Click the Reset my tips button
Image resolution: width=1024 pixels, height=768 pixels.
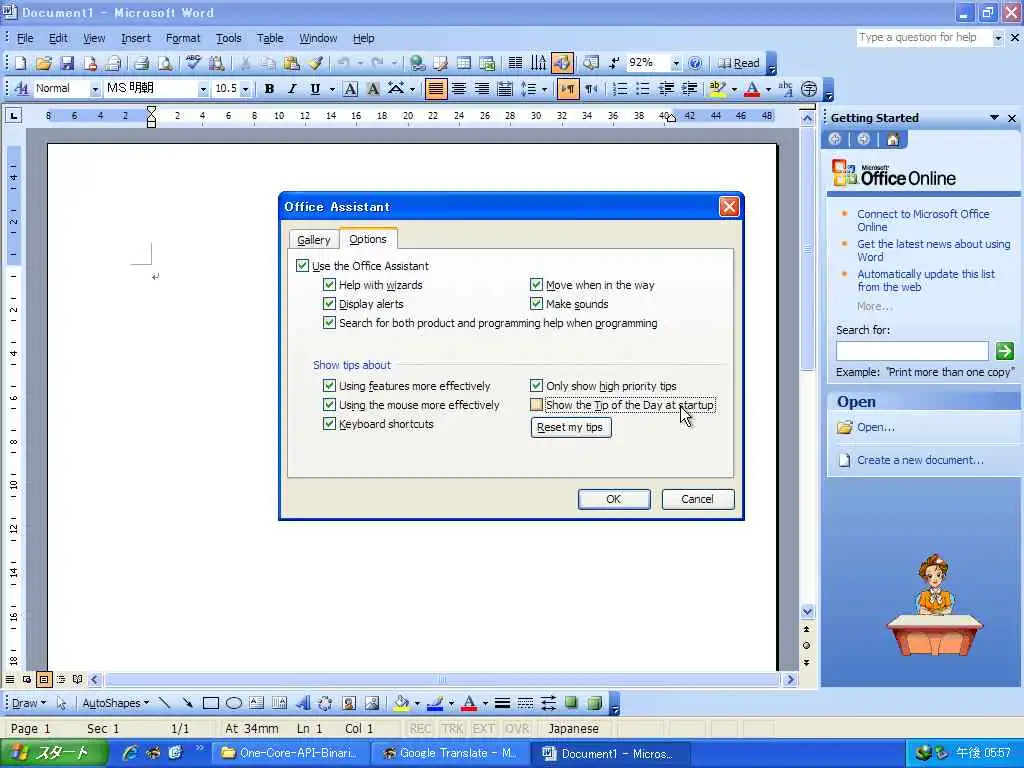pyautogui.click(x=570, y=427)
